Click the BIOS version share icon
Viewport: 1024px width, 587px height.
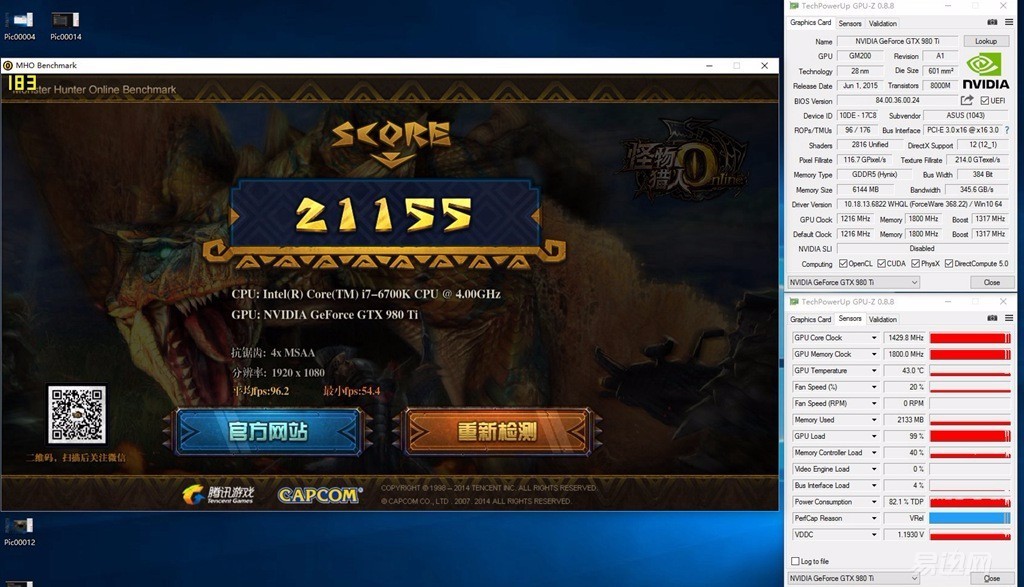point(967,101)
